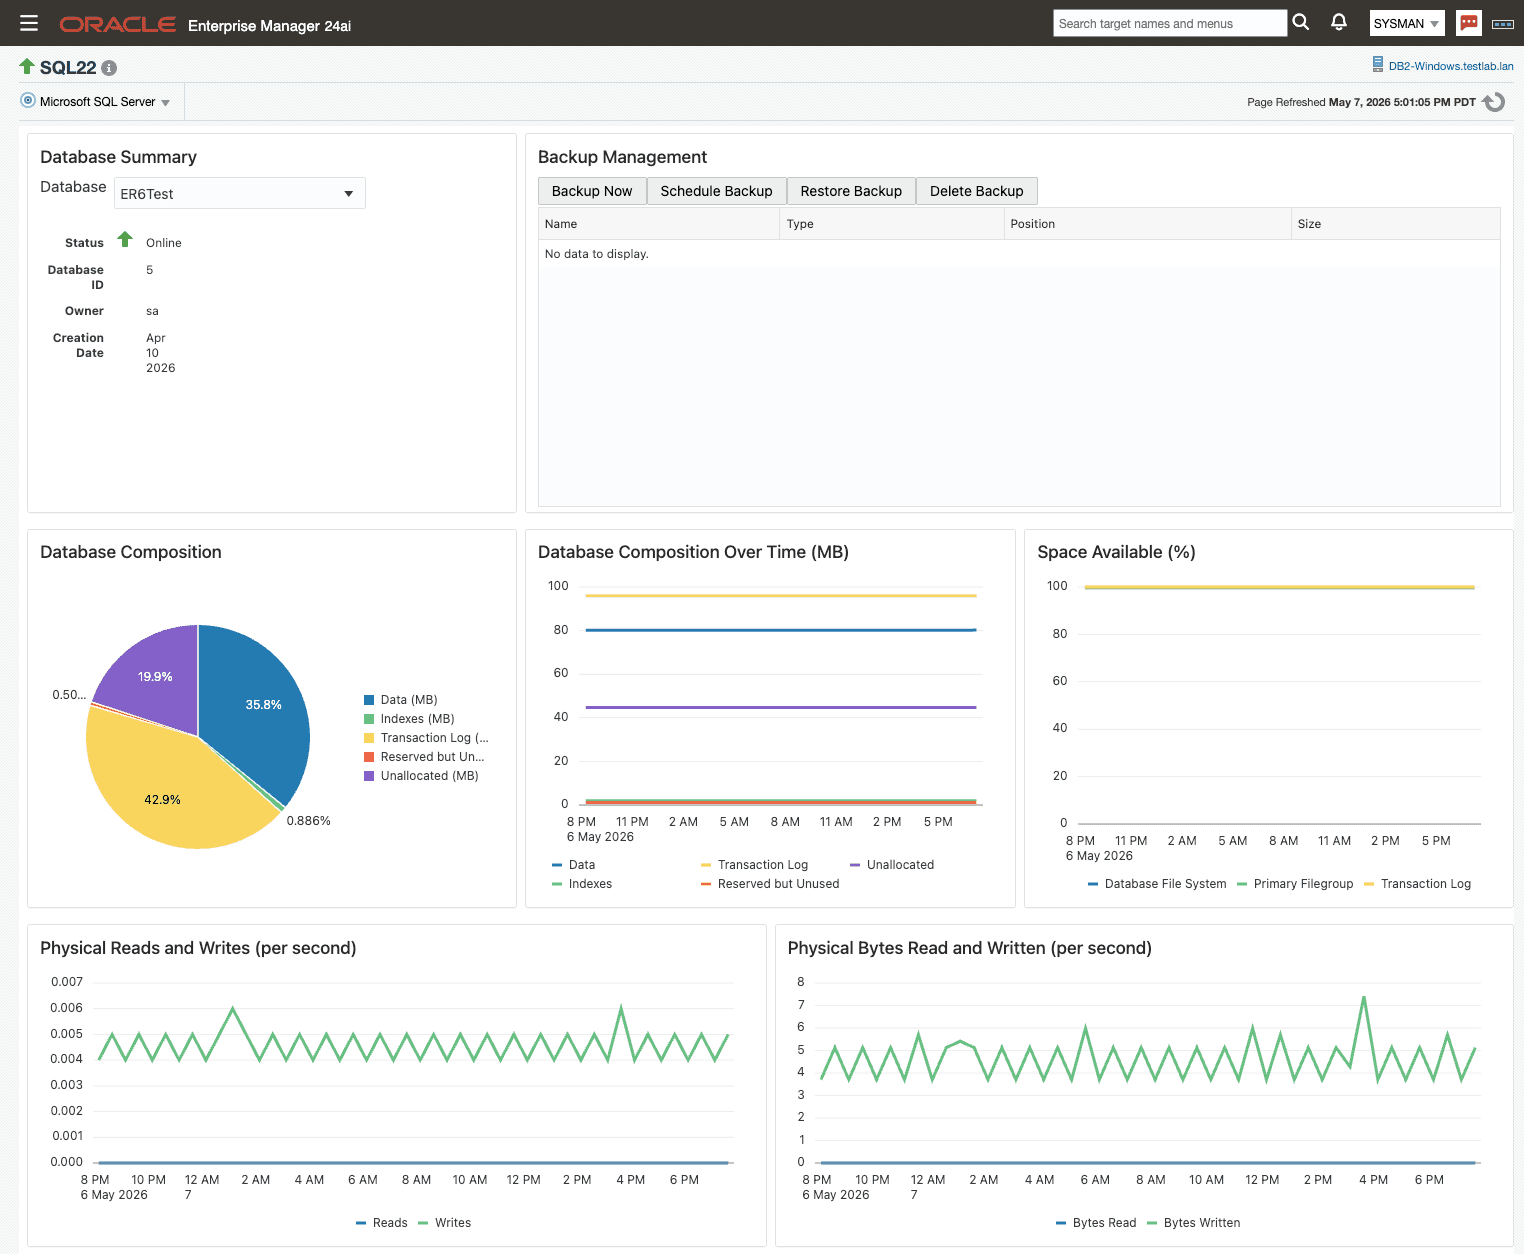Click the purple Unallocated (MB) legend swatch
1524x1254 pixels.
coord(369,776)
